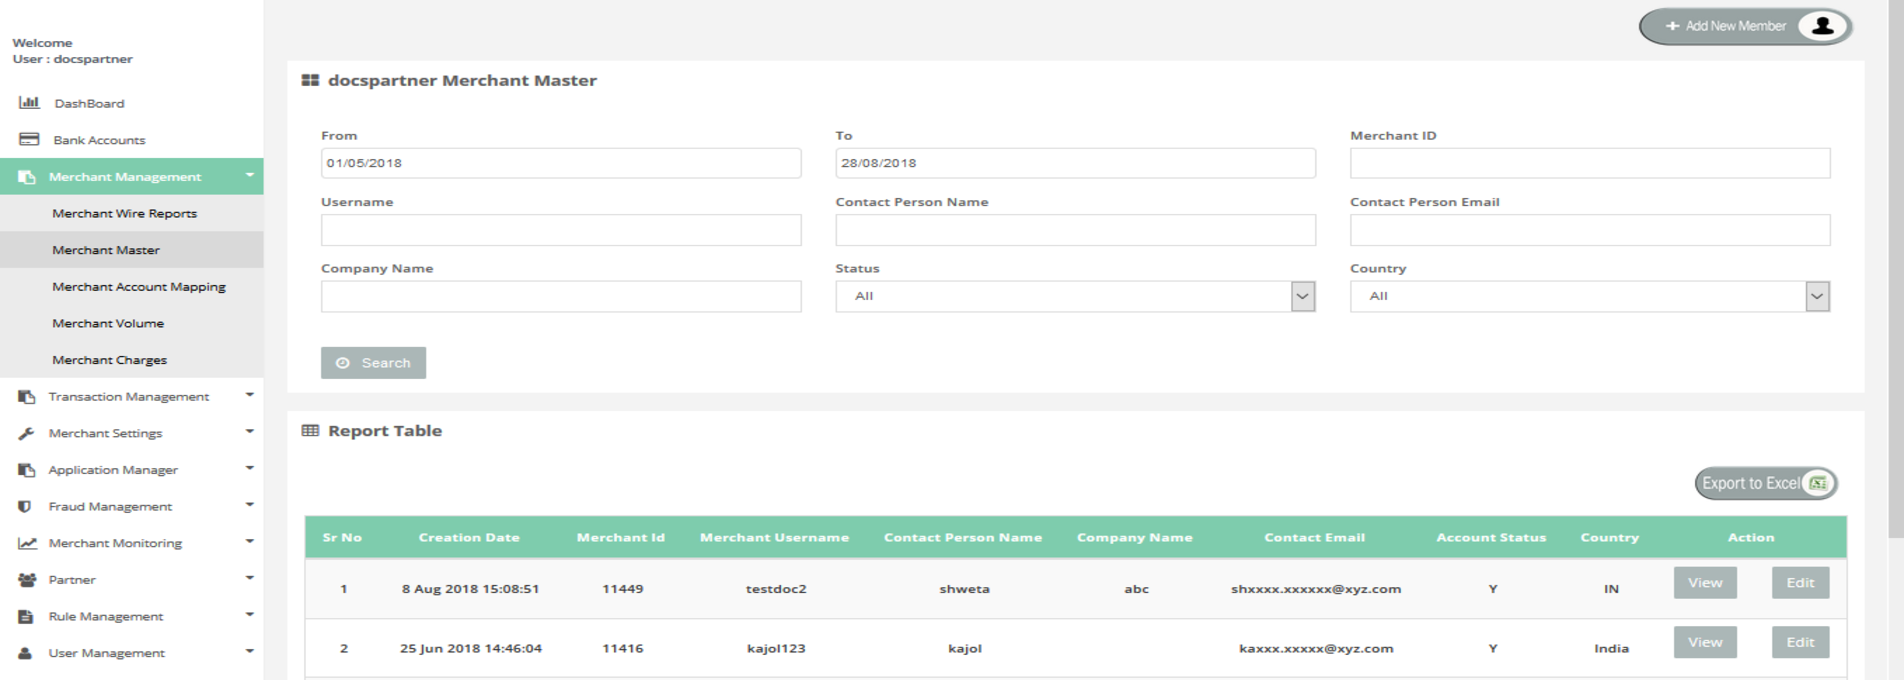Click the Merchant Settings wrench icon
The height and width of the screenshot is (680, 1904).
tap(27, 433)
